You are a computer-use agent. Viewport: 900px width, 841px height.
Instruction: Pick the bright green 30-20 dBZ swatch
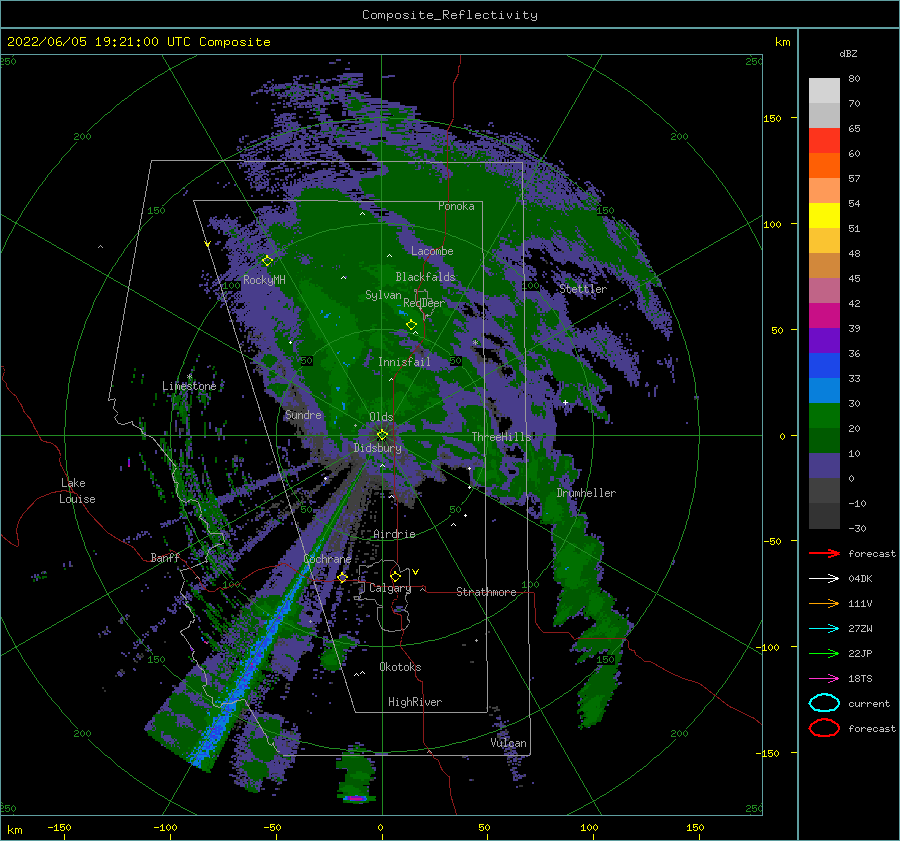coord(824,416)
